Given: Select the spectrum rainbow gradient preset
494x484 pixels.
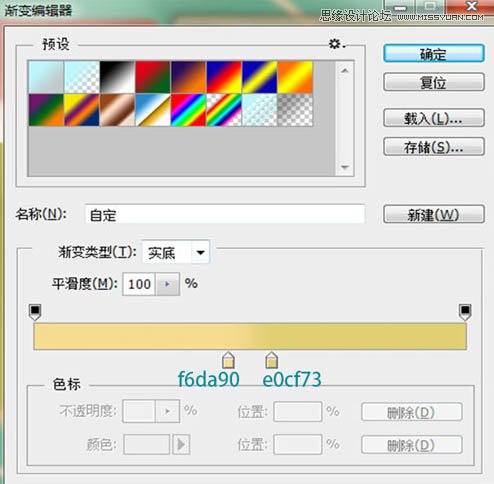Looking at the screenshot, I should [189, 110].
